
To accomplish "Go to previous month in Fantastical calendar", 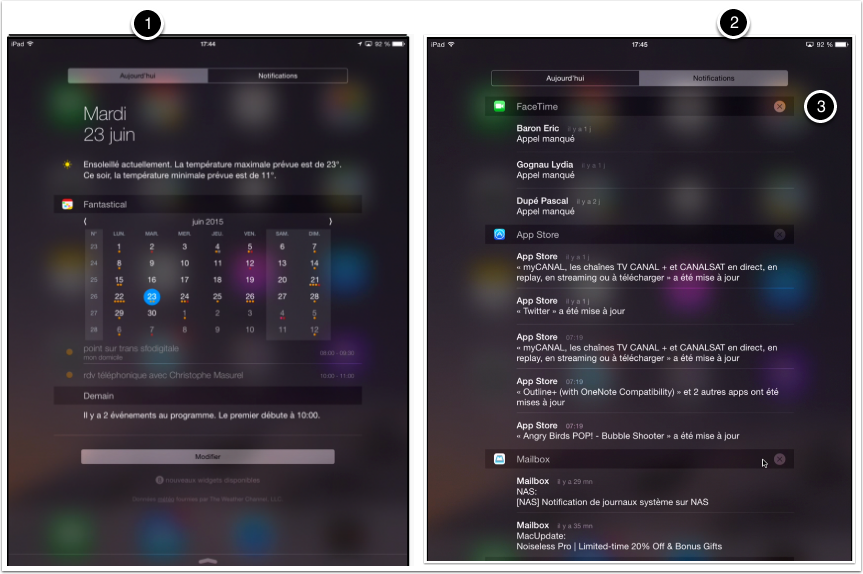I will point(85,220).
